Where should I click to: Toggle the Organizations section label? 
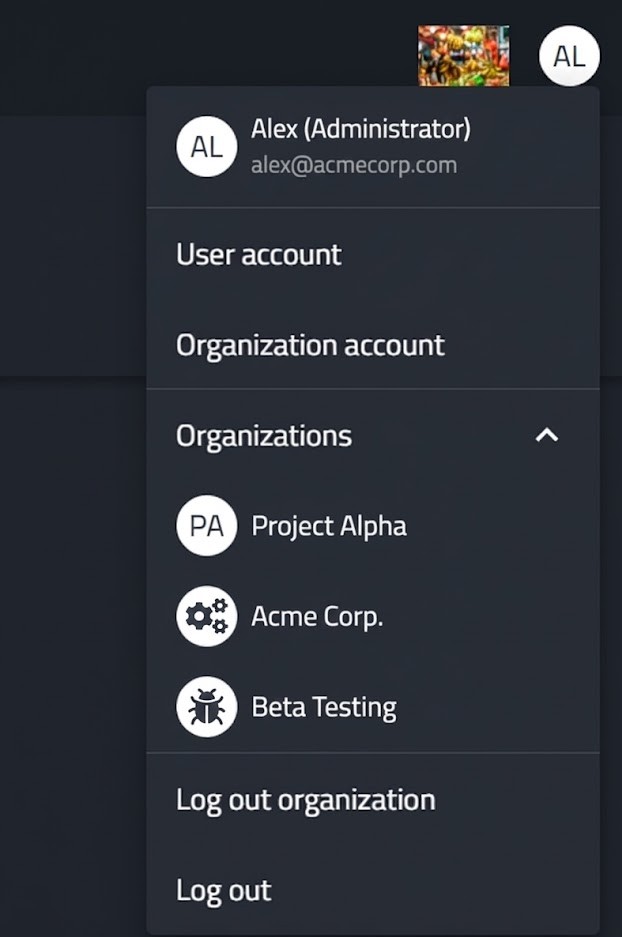264,436
